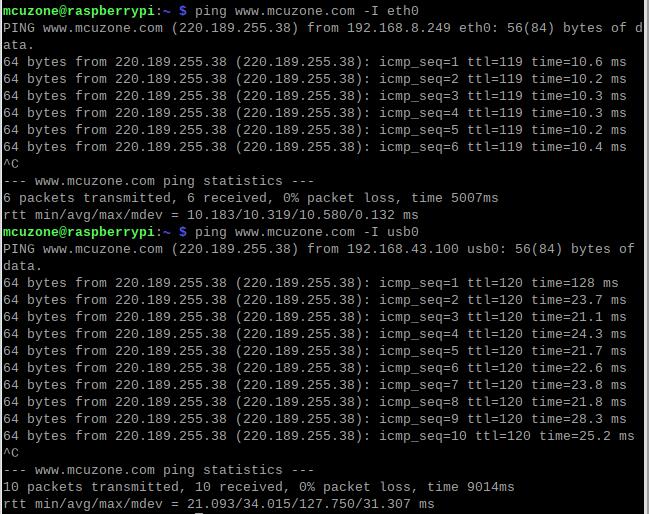Click the line '6 packets transmitted, 6 received'
The image size is (649, 514).
(250, 198)
